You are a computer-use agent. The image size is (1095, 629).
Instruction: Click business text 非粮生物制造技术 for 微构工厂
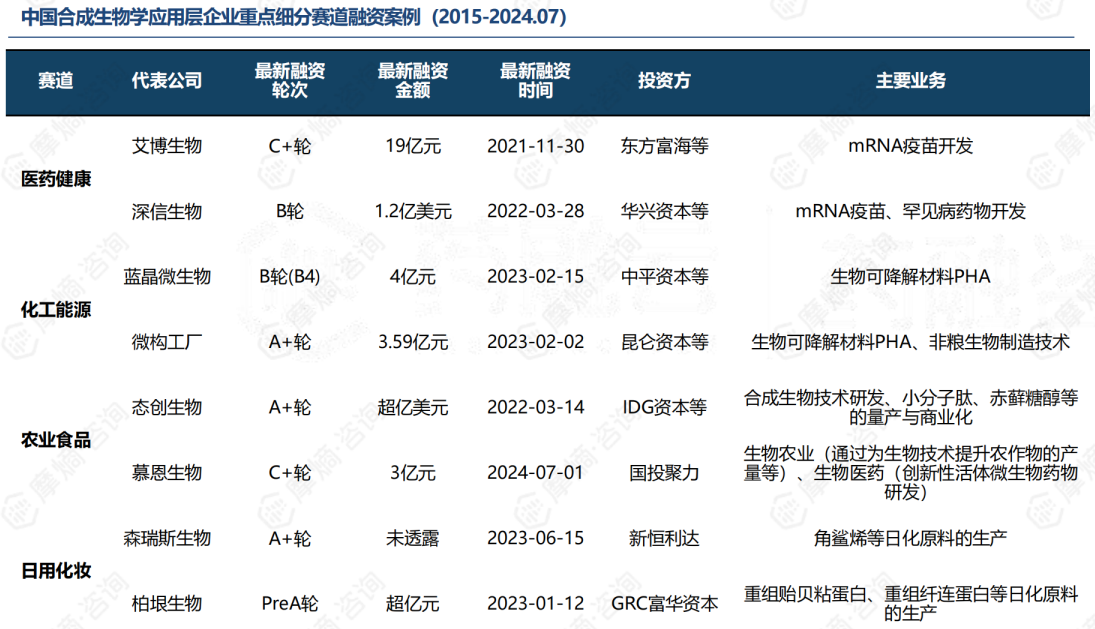point(1000,342)
